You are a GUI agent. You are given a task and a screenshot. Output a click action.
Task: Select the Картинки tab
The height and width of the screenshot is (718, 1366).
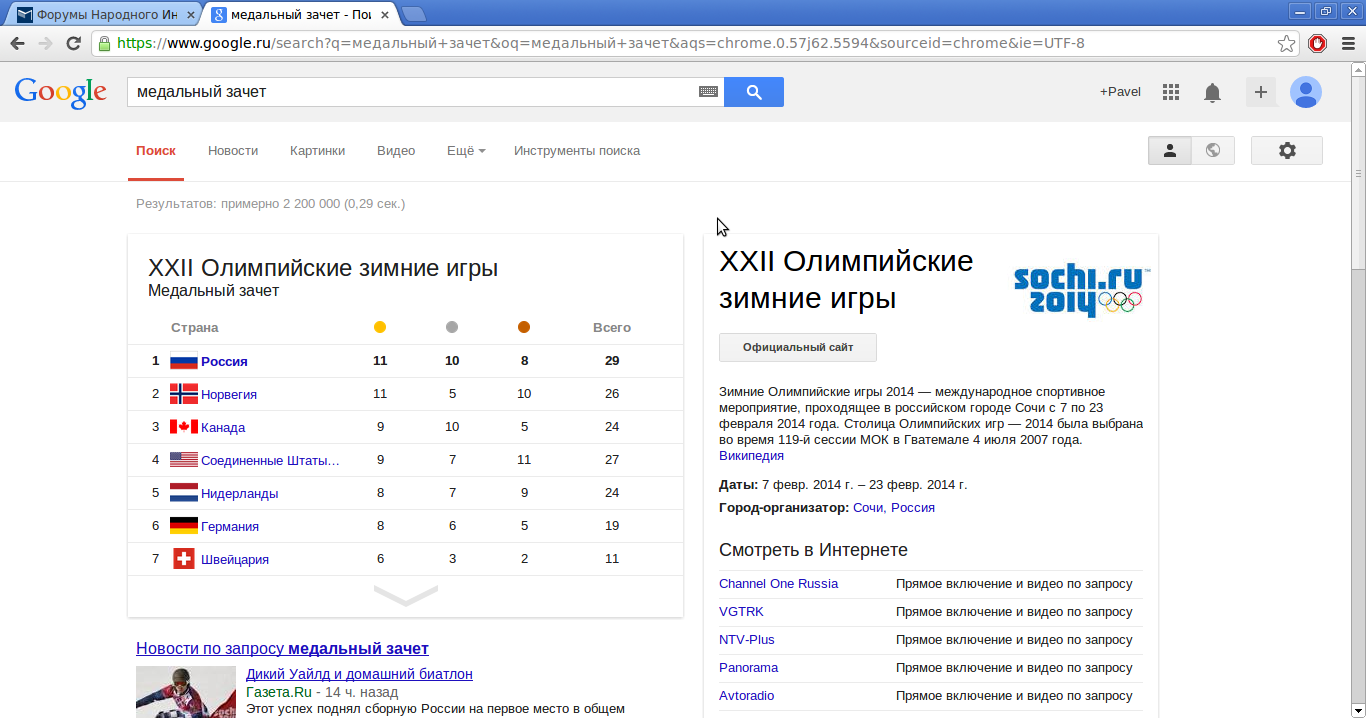318,151
